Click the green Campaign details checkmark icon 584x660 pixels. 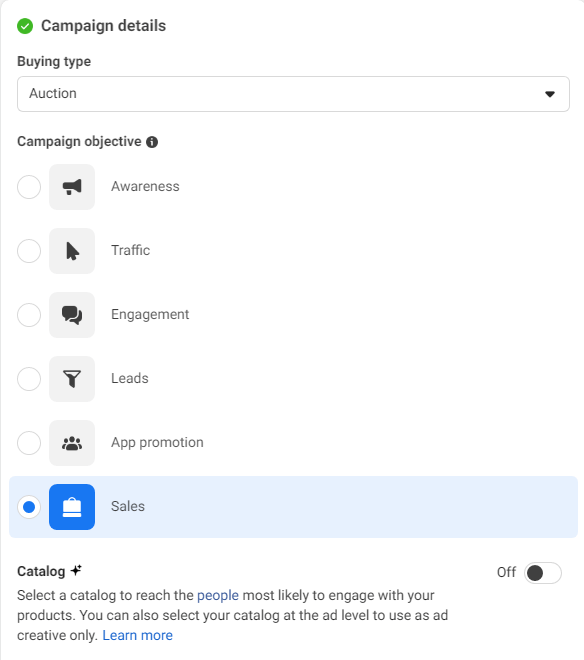pyautogui.click(x=25, y=26)
